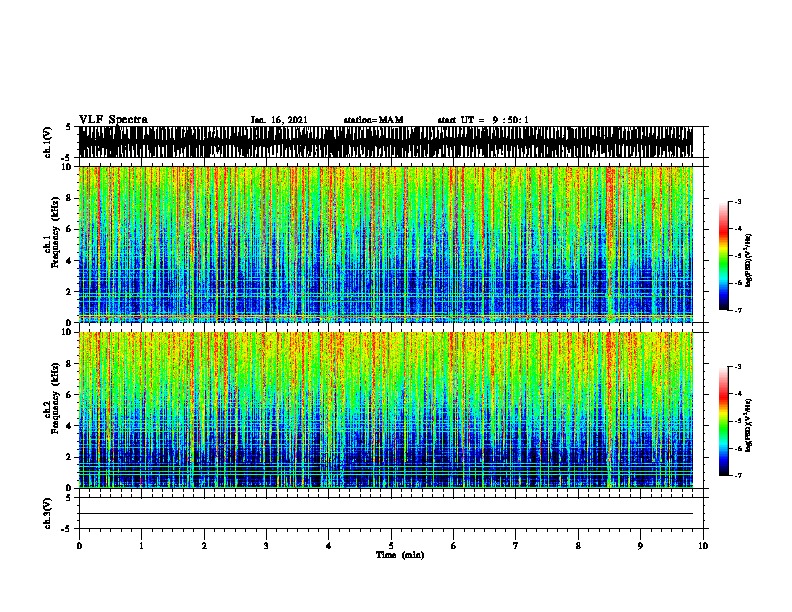Click the "VLF Spectra" plot title
This screenshot has width=792, height=612.
[113, 120]
